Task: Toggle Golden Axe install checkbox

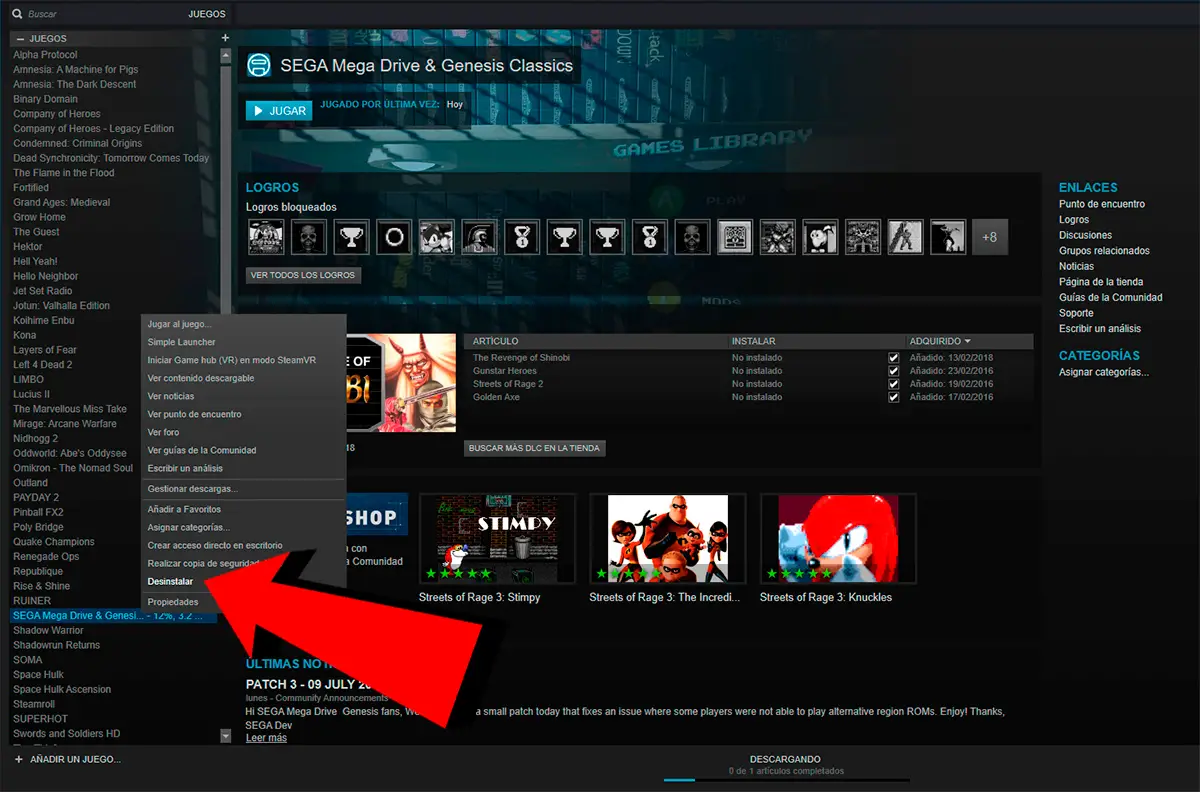Action: pyautogui.click(x=894, y=397)
